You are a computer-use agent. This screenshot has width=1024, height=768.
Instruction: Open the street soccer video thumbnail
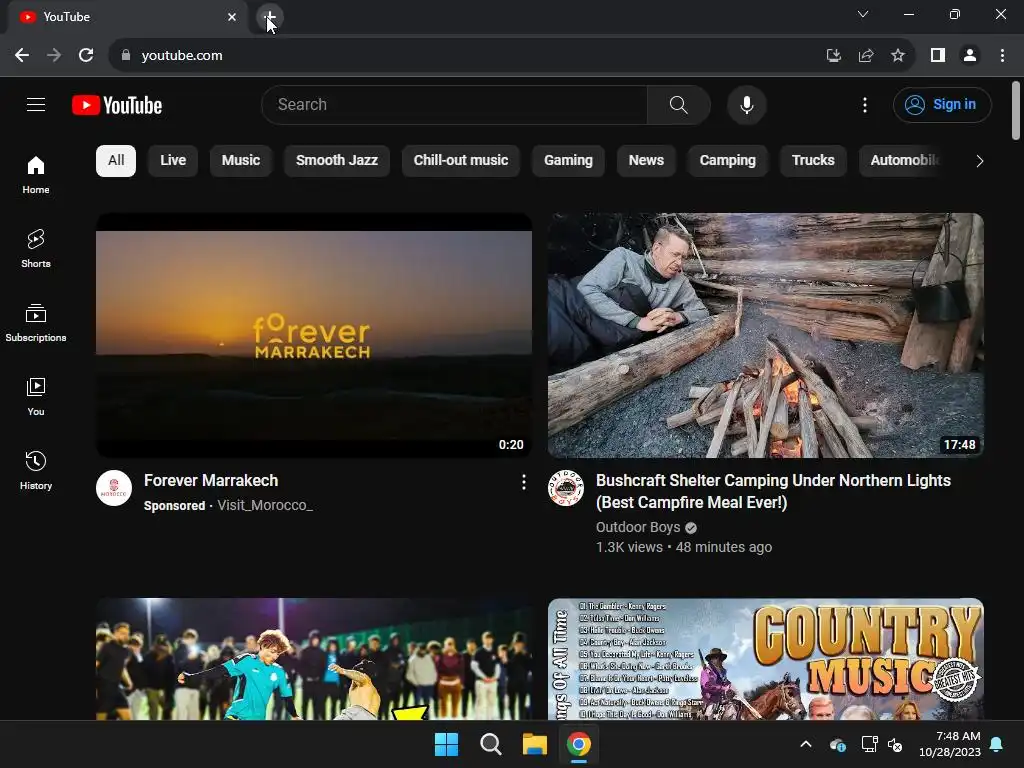314,659
